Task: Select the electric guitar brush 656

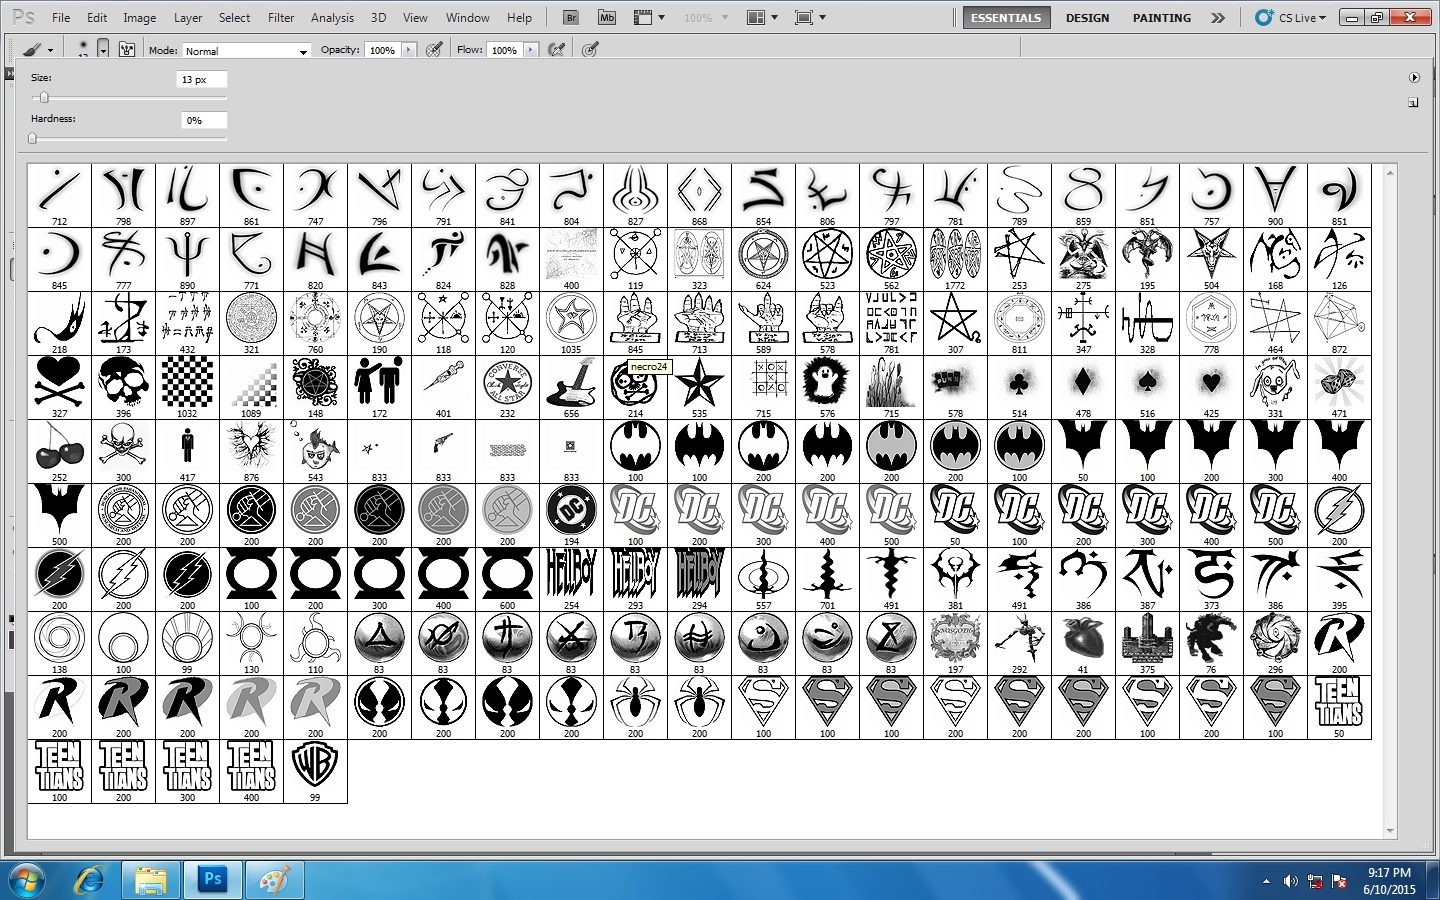Action: coord(571,387)
